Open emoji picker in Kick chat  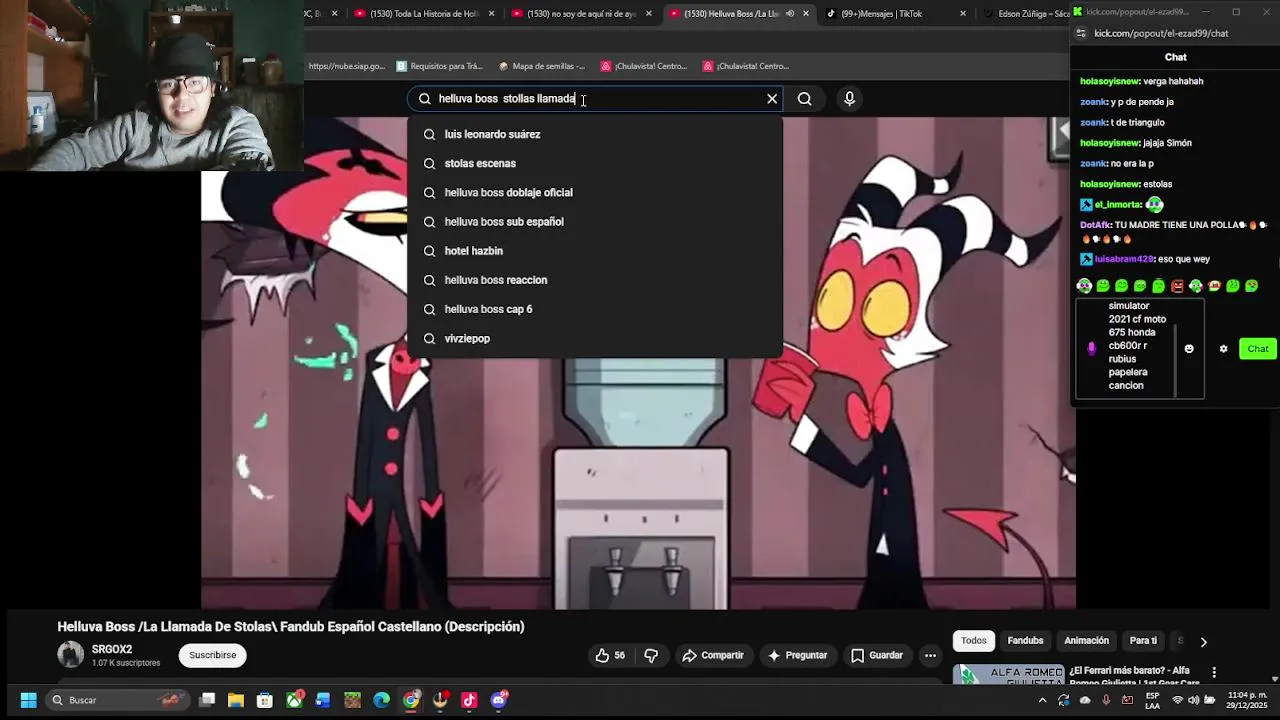pyautogui.click(x=1189, y=349)
